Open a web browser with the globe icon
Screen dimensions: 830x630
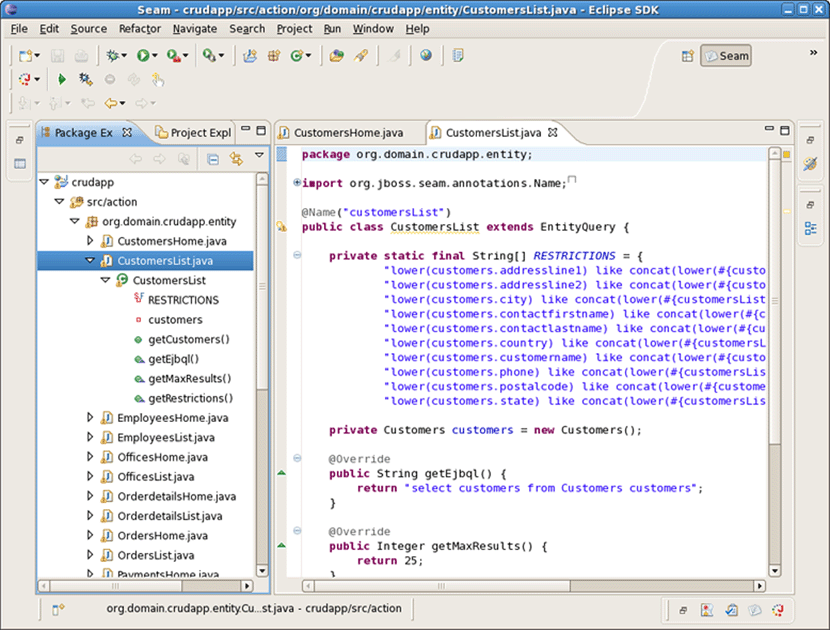[x=425, y=55]
